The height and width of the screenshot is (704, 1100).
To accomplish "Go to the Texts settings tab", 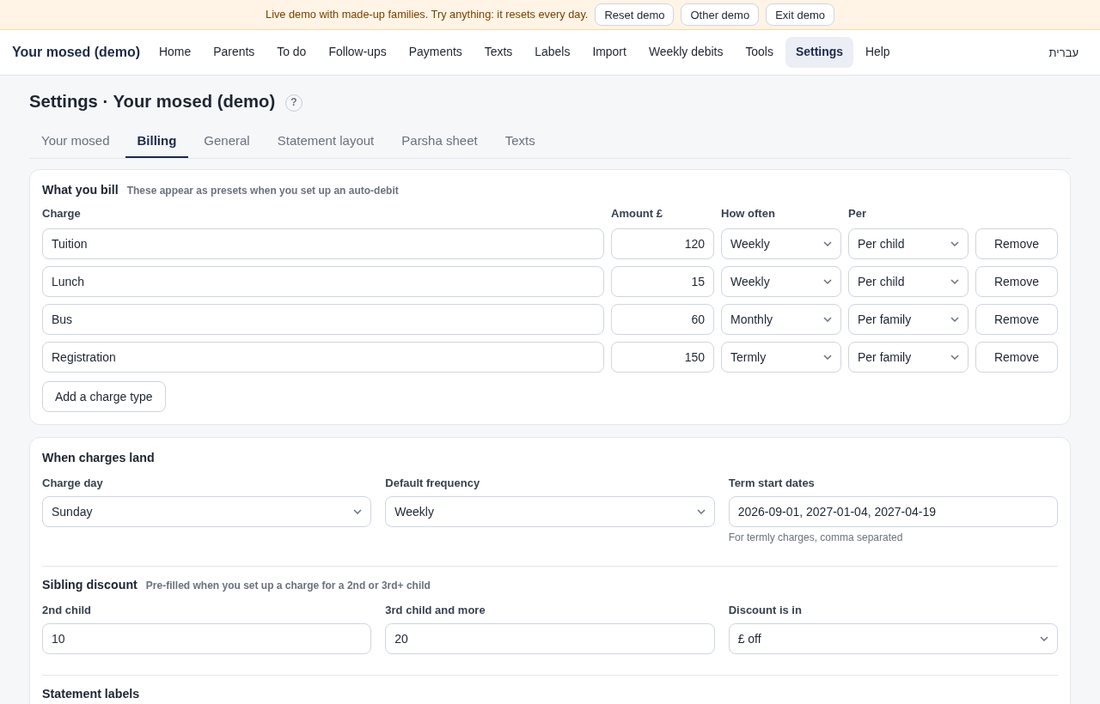I will tap(520, 141).
